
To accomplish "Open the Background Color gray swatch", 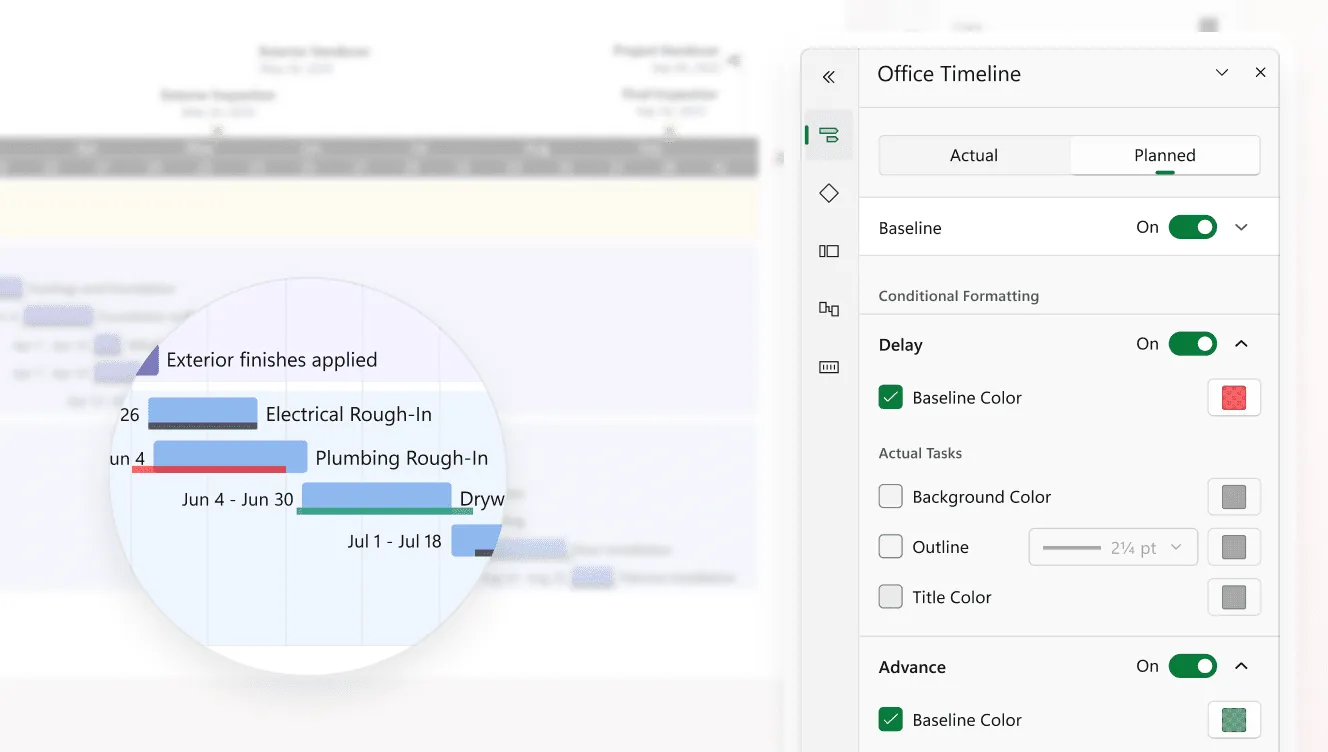I will 1234,496.
